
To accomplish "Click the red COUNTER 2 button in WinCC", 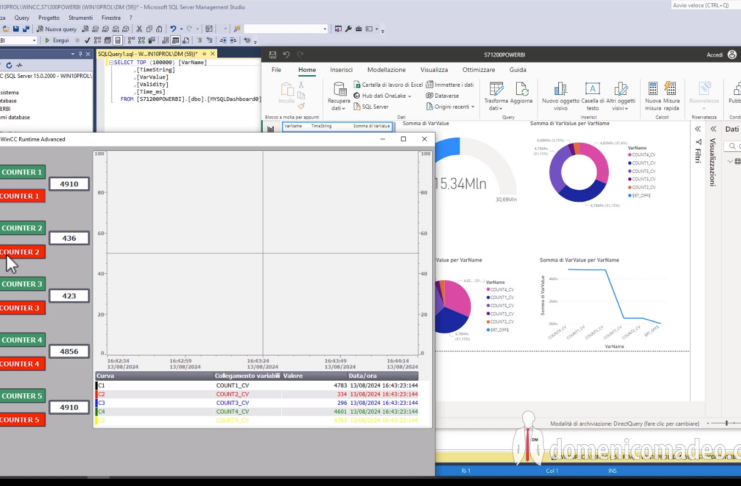I will click(22, 252).
